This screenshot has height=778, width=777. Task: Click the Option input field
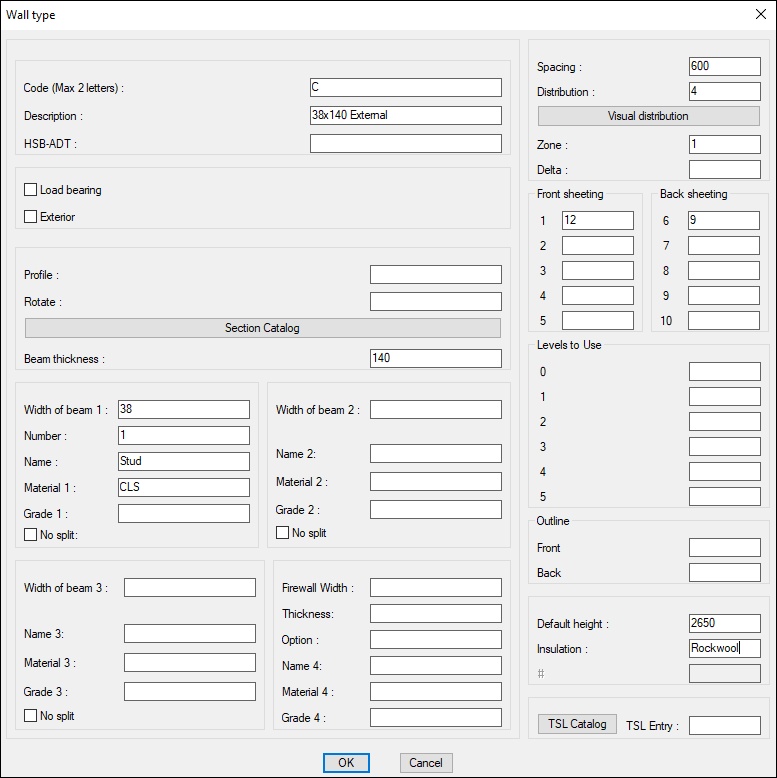(x=436, y=640)
